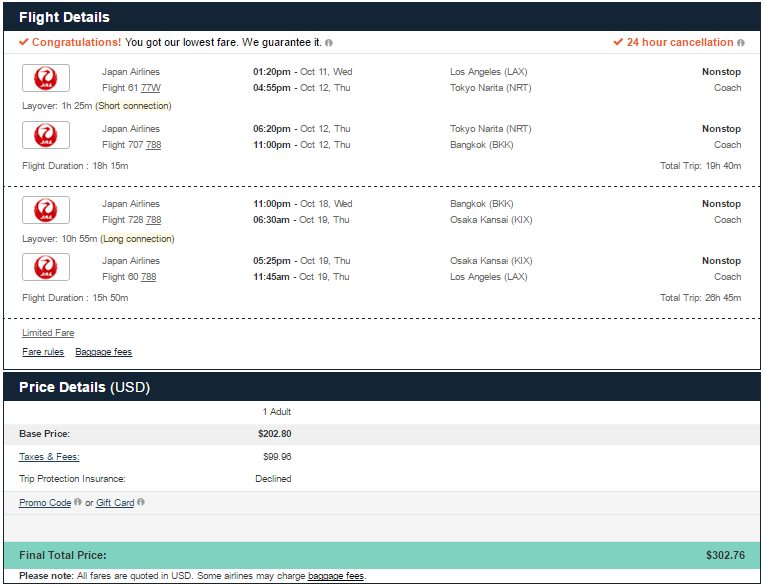Click the $99.96 taxes amount
This screenshot has width=766, height=587.
click(x=277, y=457)
